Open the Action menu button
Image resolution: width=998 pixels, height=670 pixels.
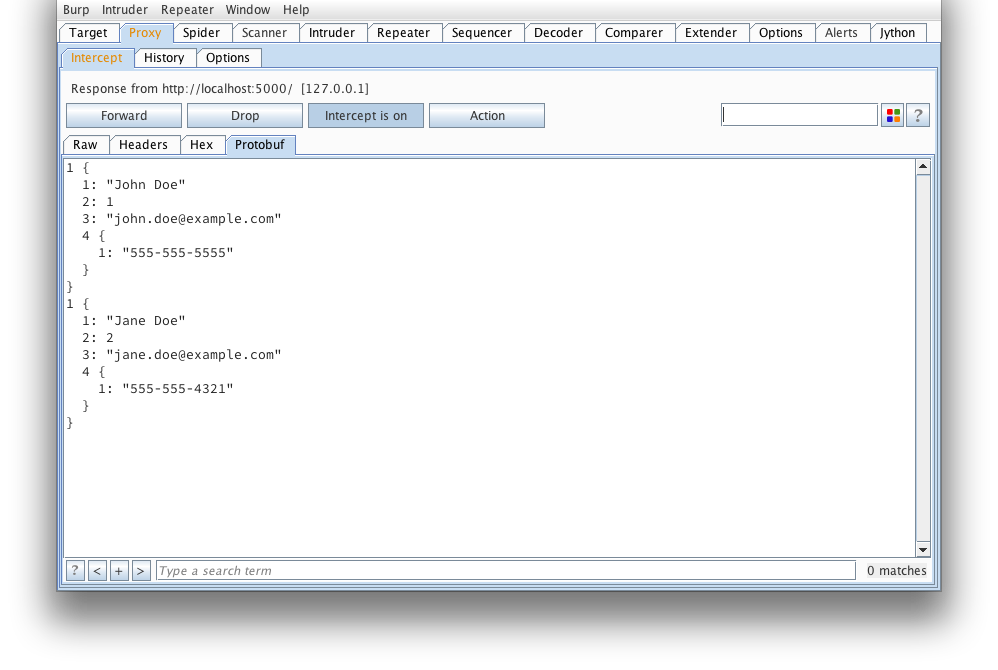point(487,116)
